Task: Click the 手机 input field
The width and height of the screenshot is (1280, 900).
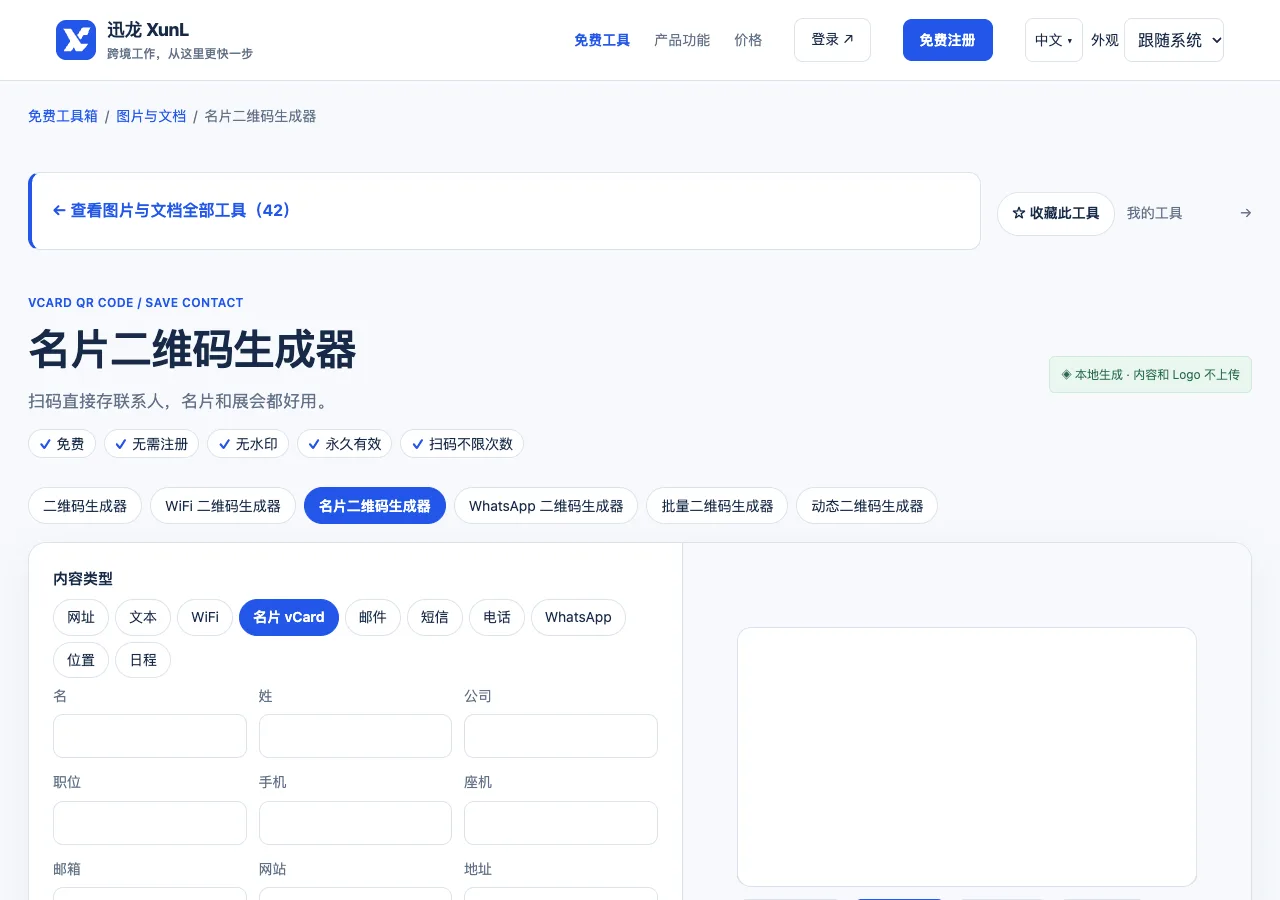Action: (355, 823)
